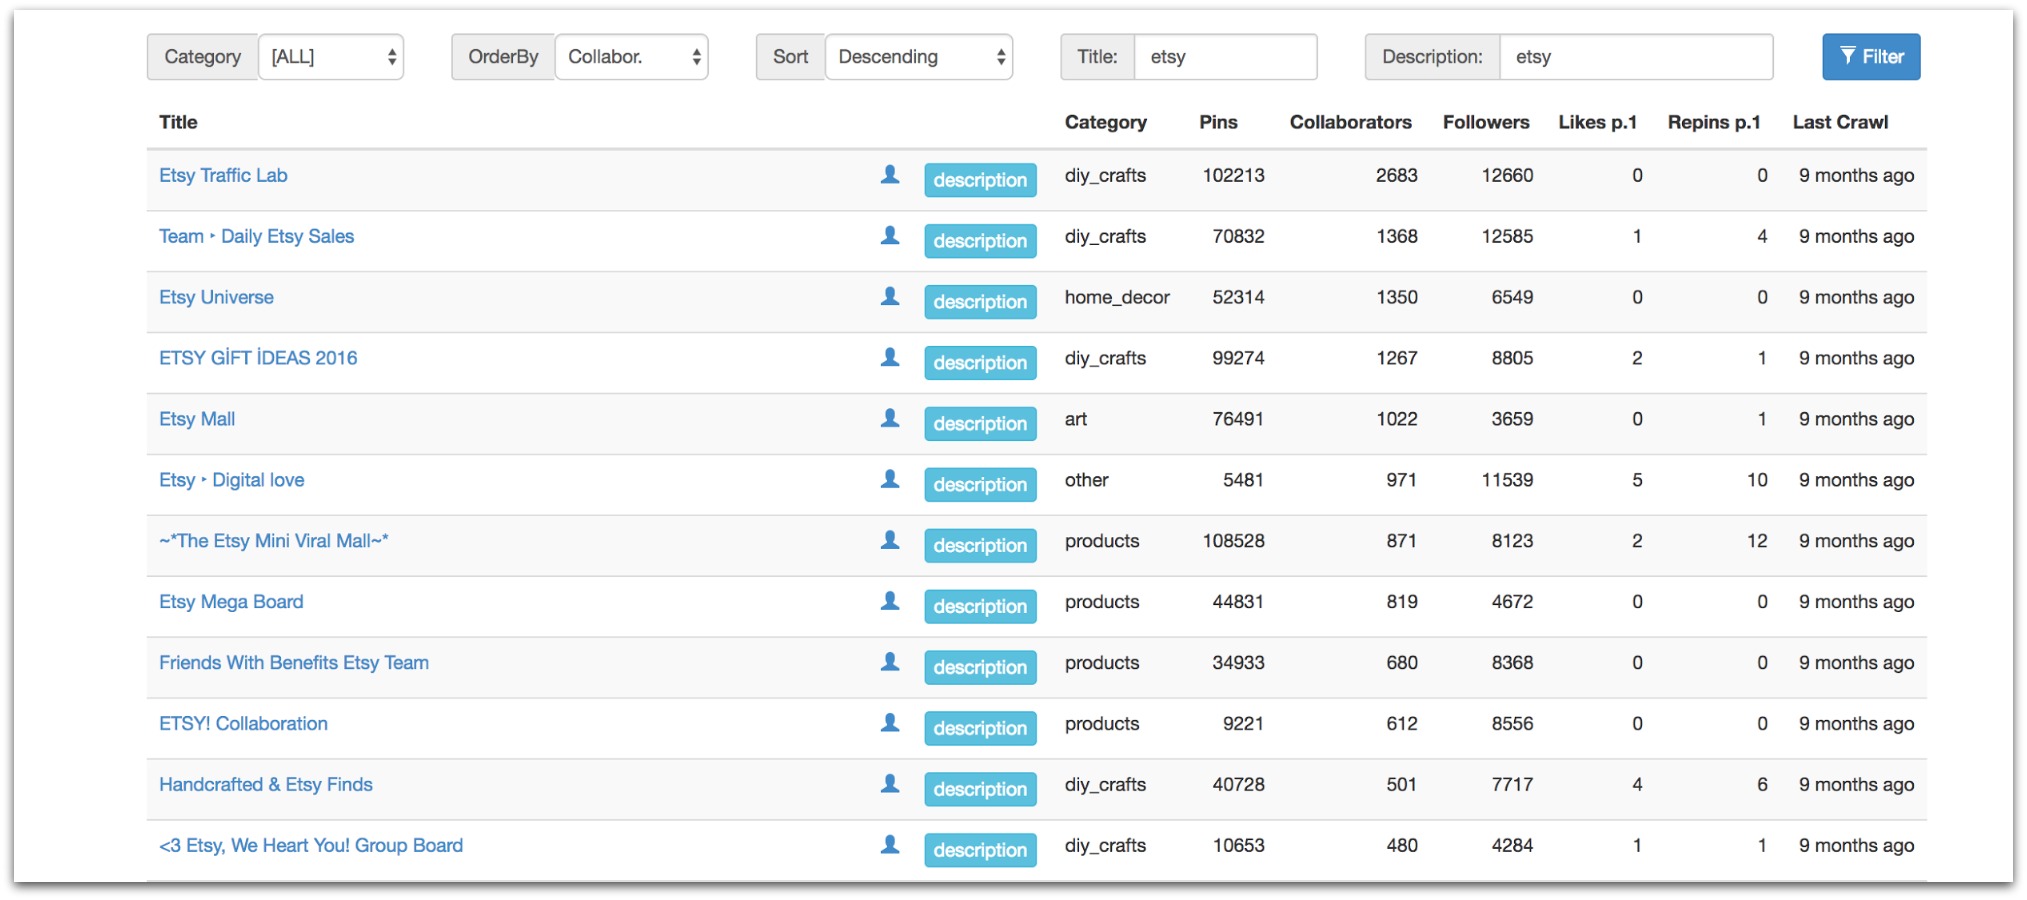
Task: Click user icon in Team Daily Etsy Sales row
Action: pyautogui.click(x=889, y=236)
